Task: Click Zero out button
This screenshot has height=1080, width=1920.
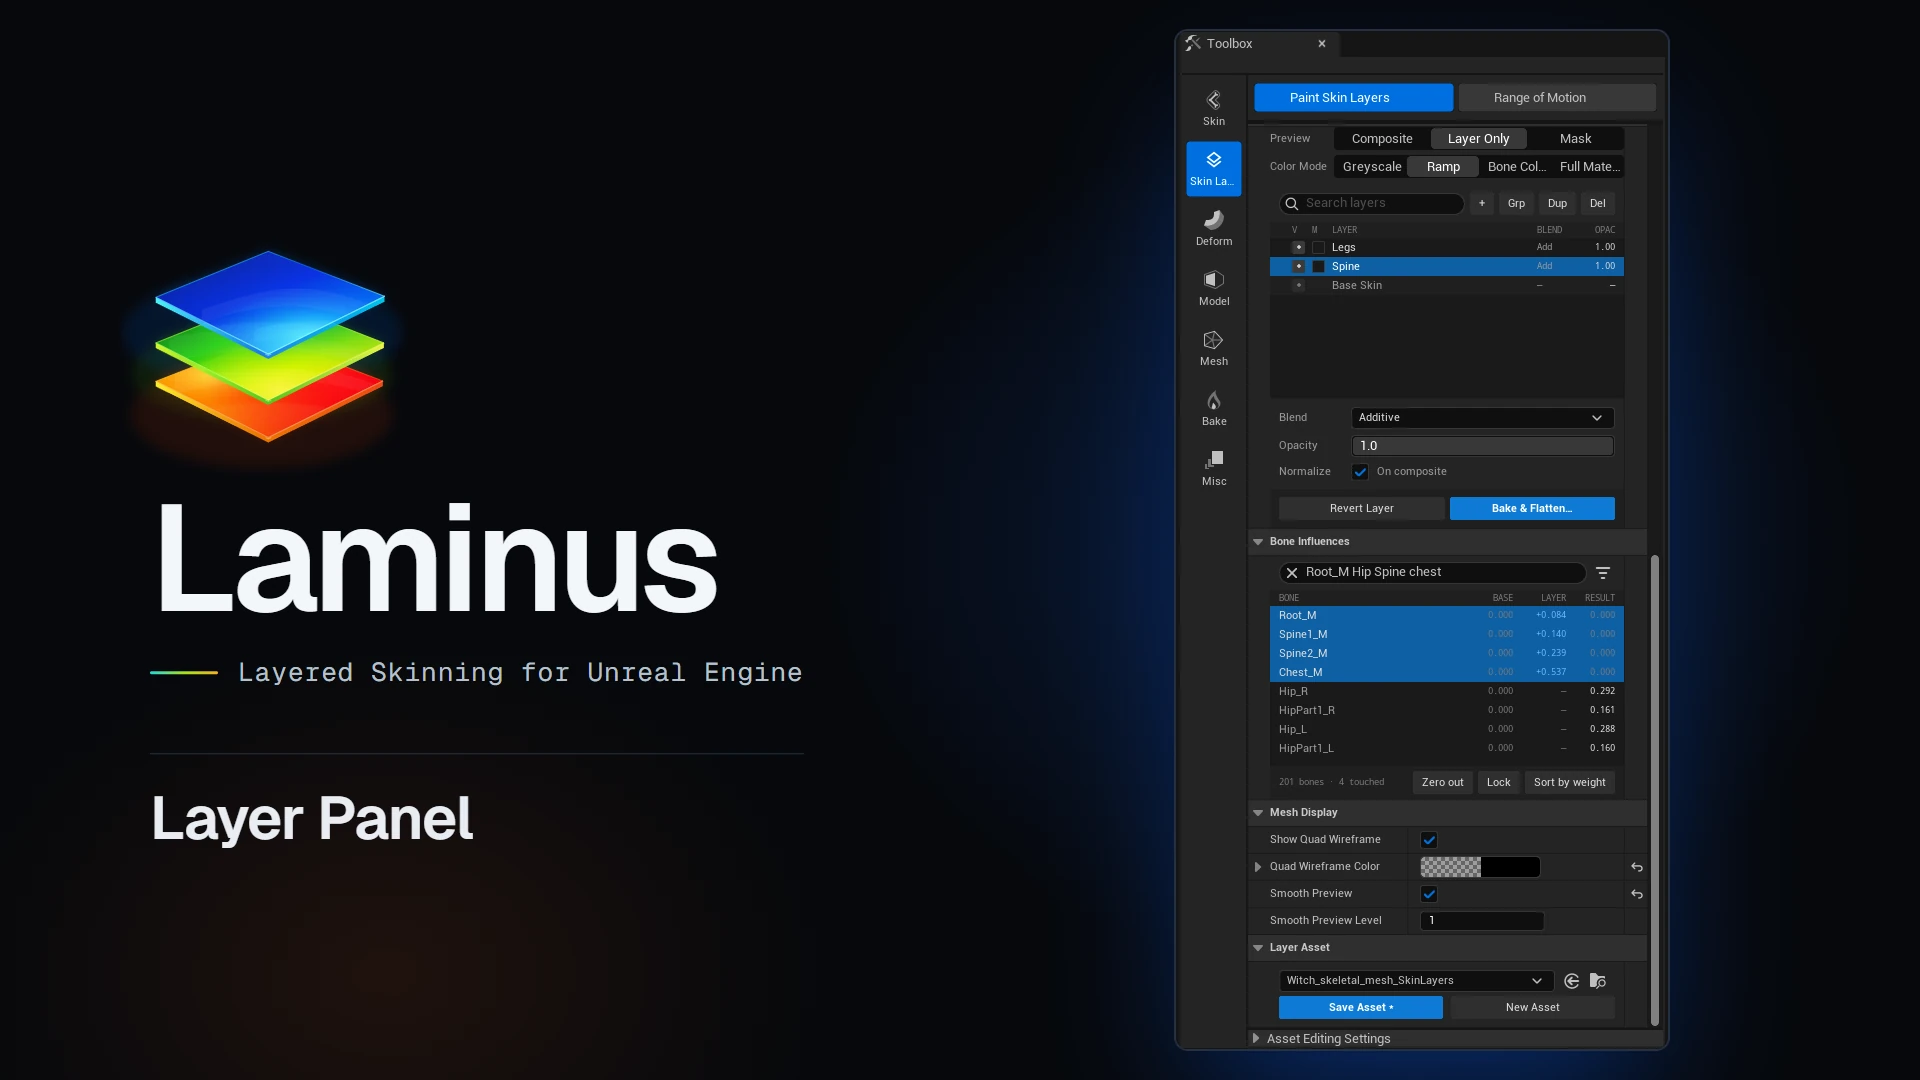Action: tap(1442, 783)
